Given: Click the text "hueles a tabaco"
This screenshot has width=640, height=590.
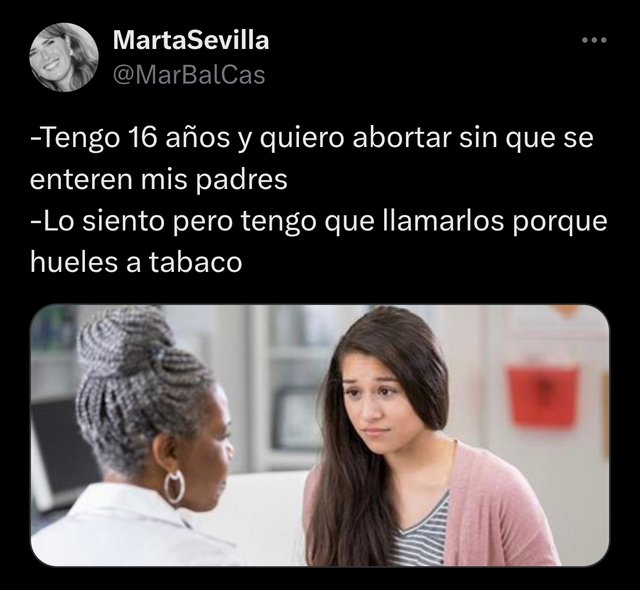Looking at the screenshot, I should [136, 262].
